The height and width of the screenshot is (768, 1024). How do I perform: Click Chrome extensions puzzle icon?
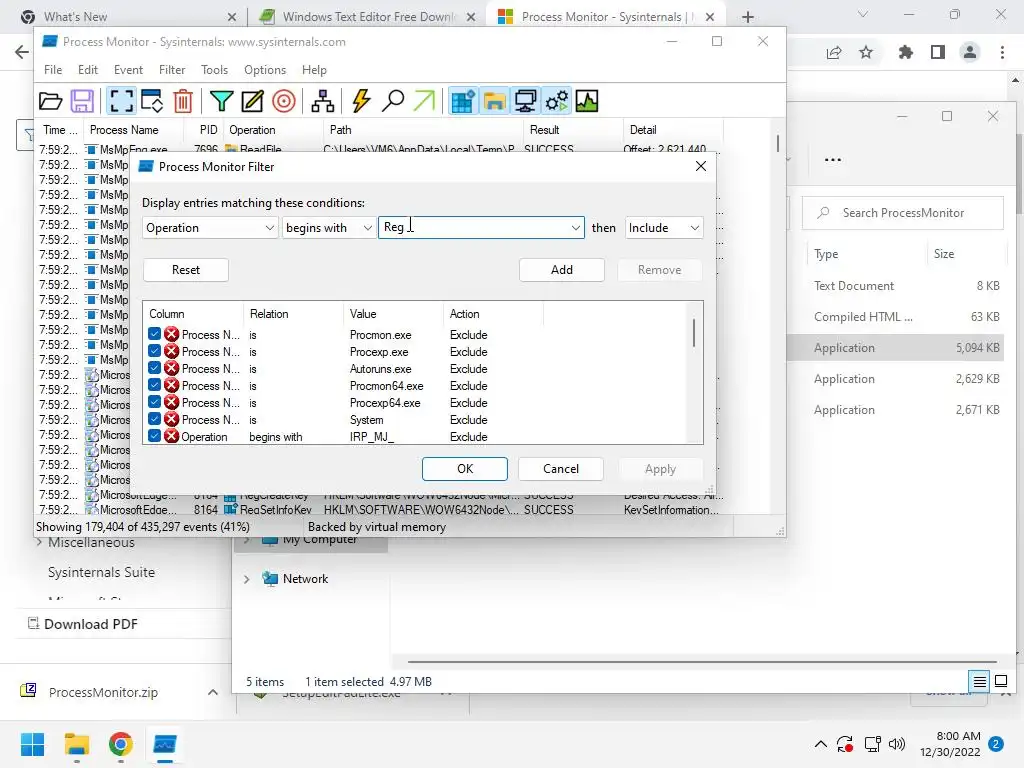[x=905, y=52]
